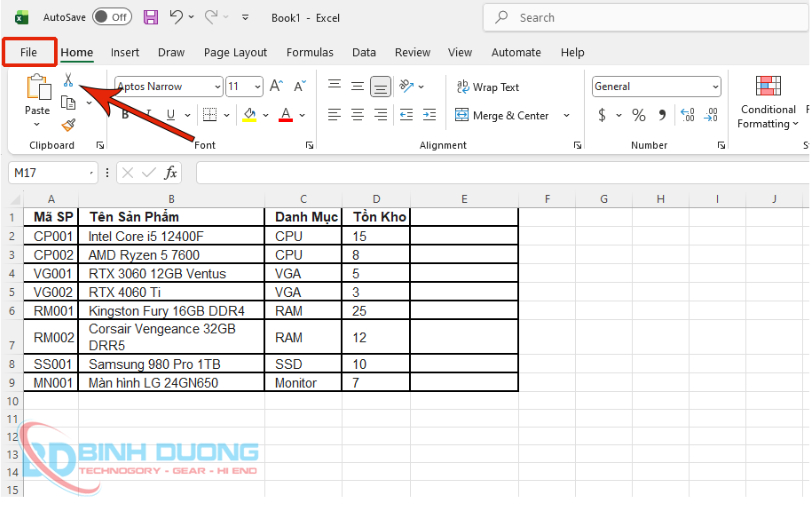Viewport: 811px width, 511px height.
Task: Open Clipboard dialog launcher
Action: (100, 146)
